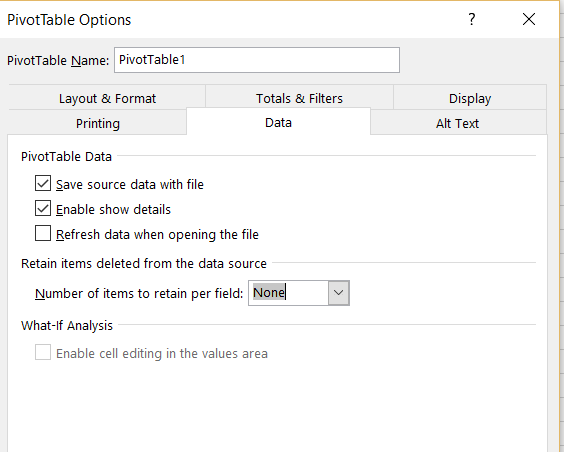The height and width of the screenshot is (452, 564).
Task: Switch to the Totals & Filters tab
Action: click(x=299, y=98)
